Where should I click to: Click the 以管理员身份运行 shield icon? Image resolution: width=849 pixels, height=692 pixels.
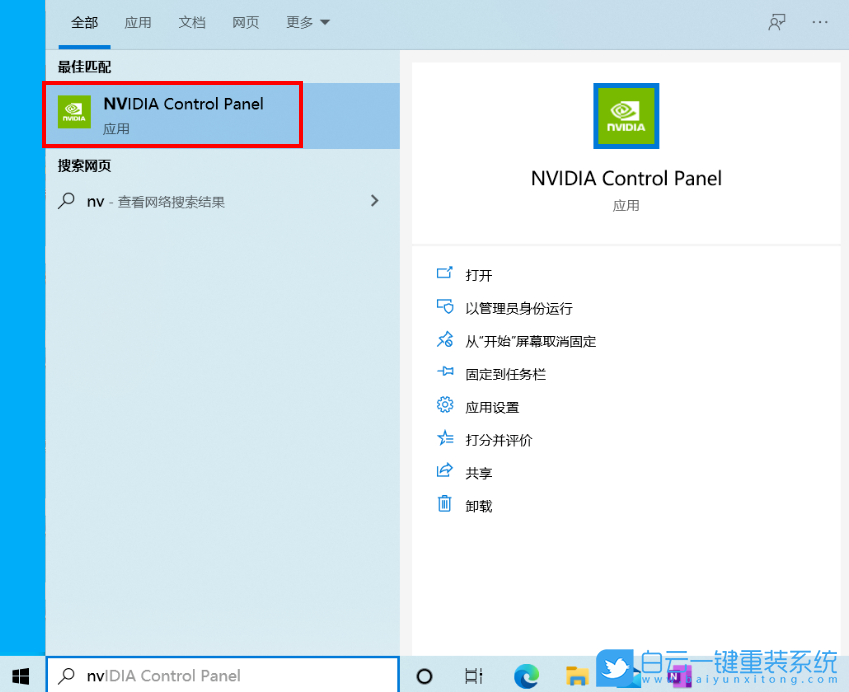(x=445, y=308)
